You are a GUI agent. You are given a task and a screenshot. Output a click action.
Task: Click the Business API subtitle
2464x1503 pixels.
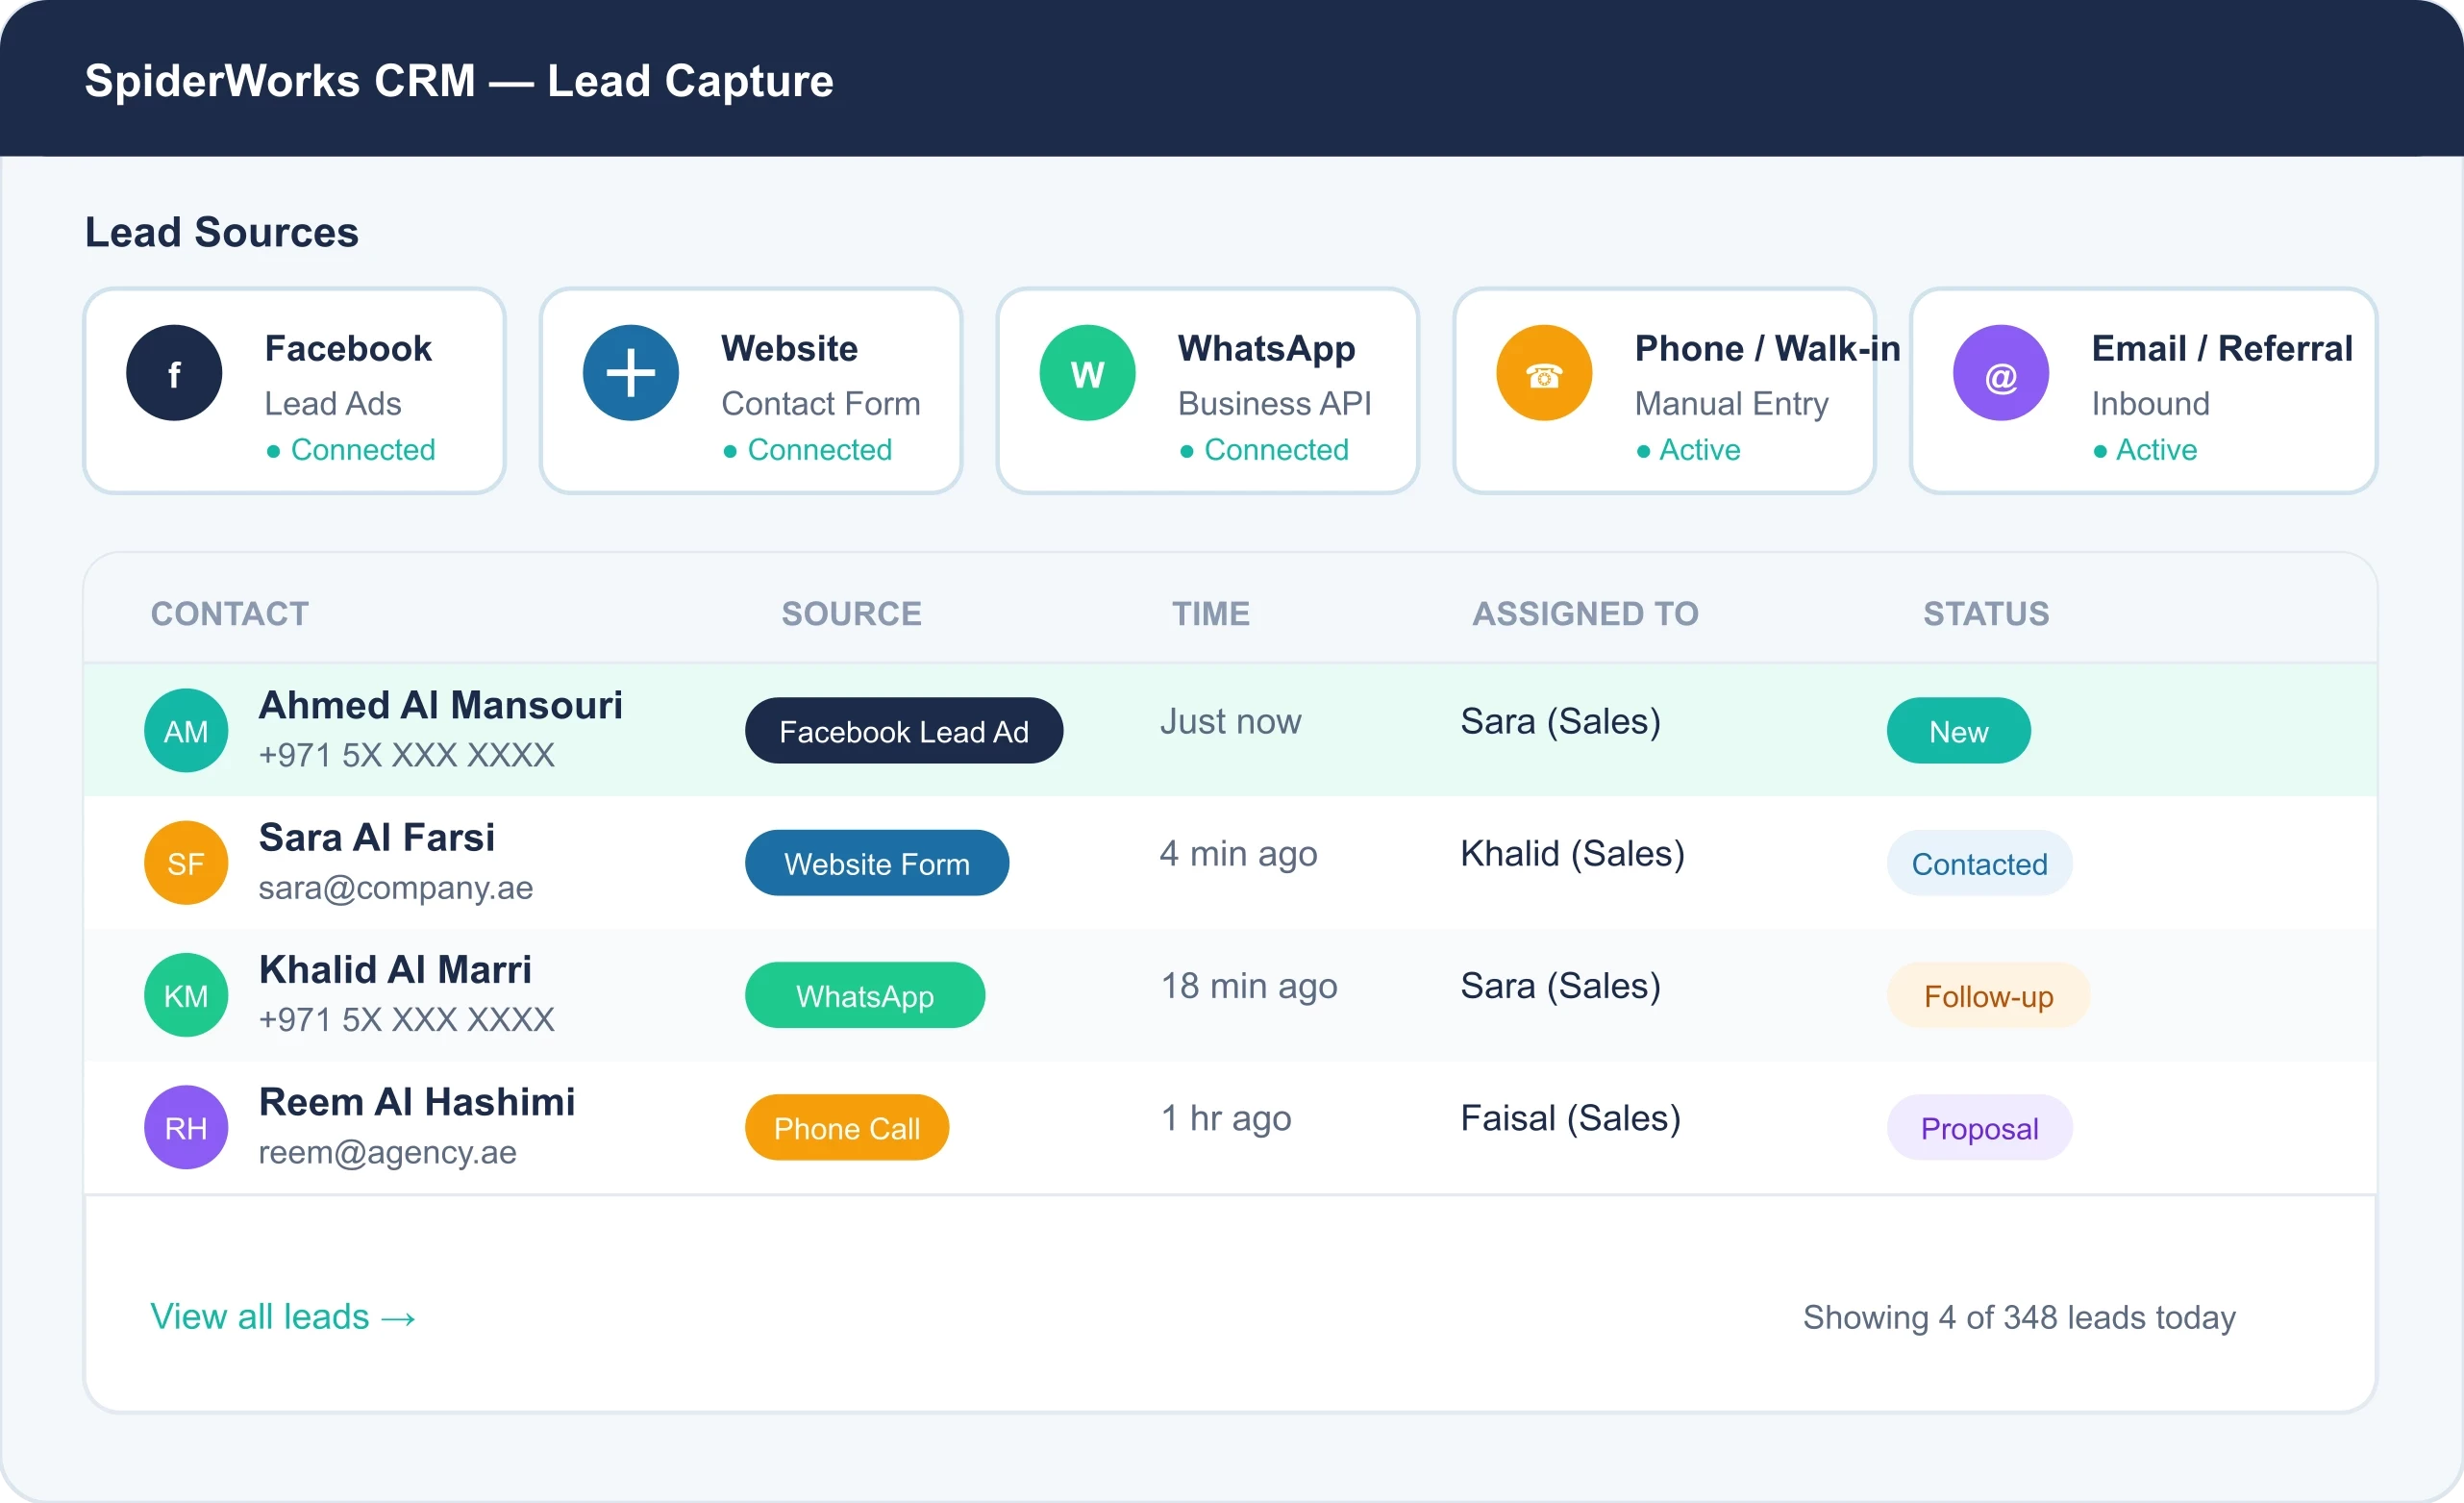(x=1274, y=403)
